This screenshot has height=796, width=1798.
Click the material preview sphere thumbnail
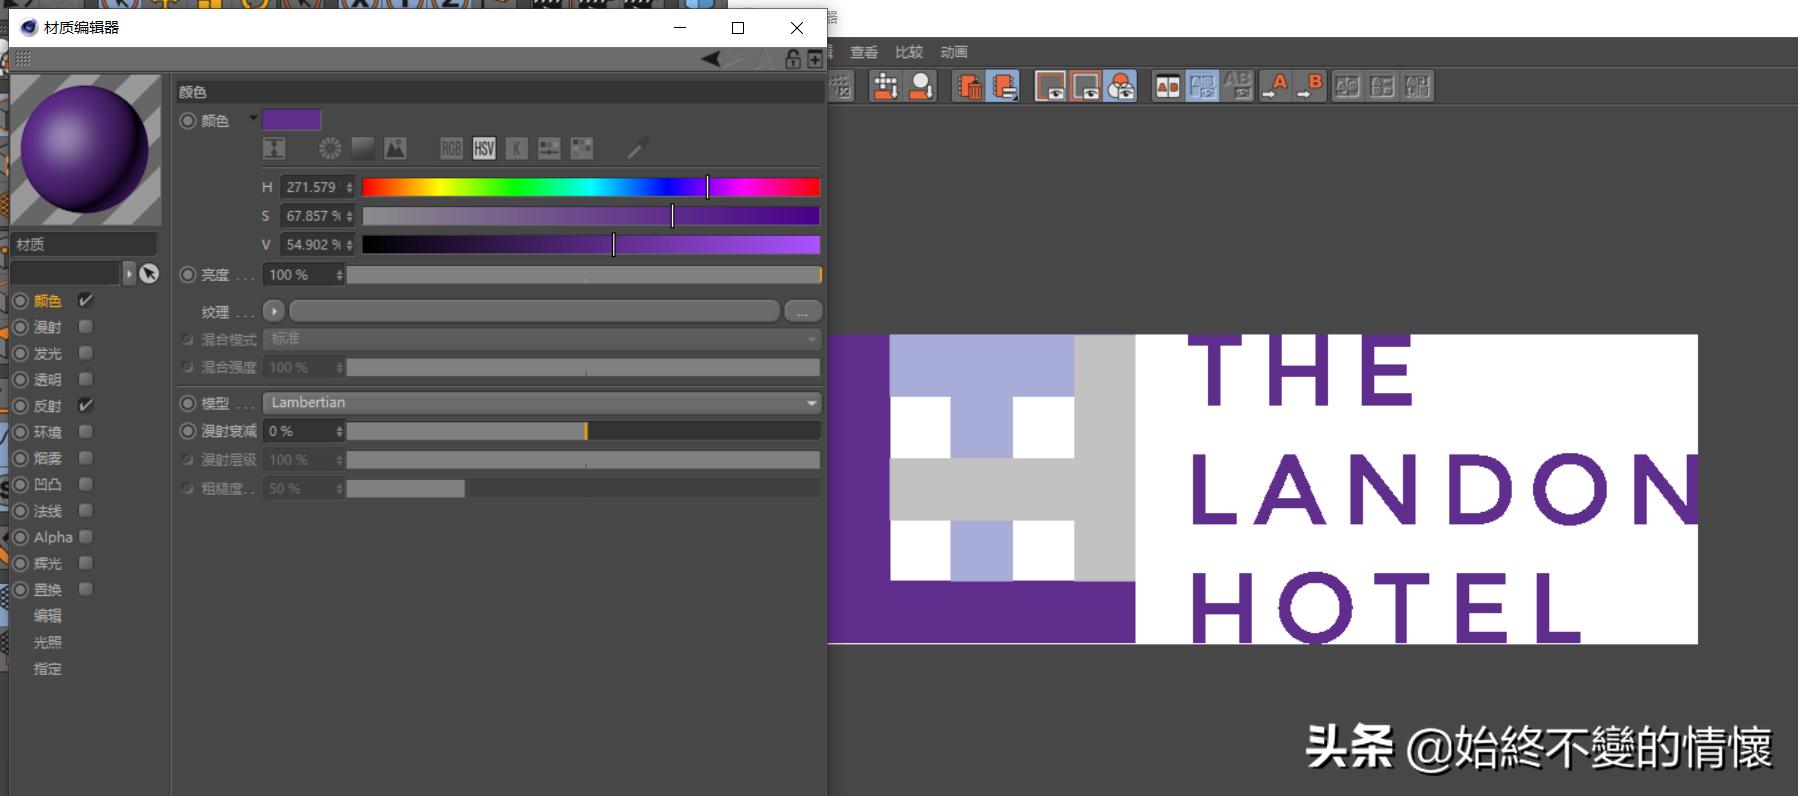click(86, 149)
